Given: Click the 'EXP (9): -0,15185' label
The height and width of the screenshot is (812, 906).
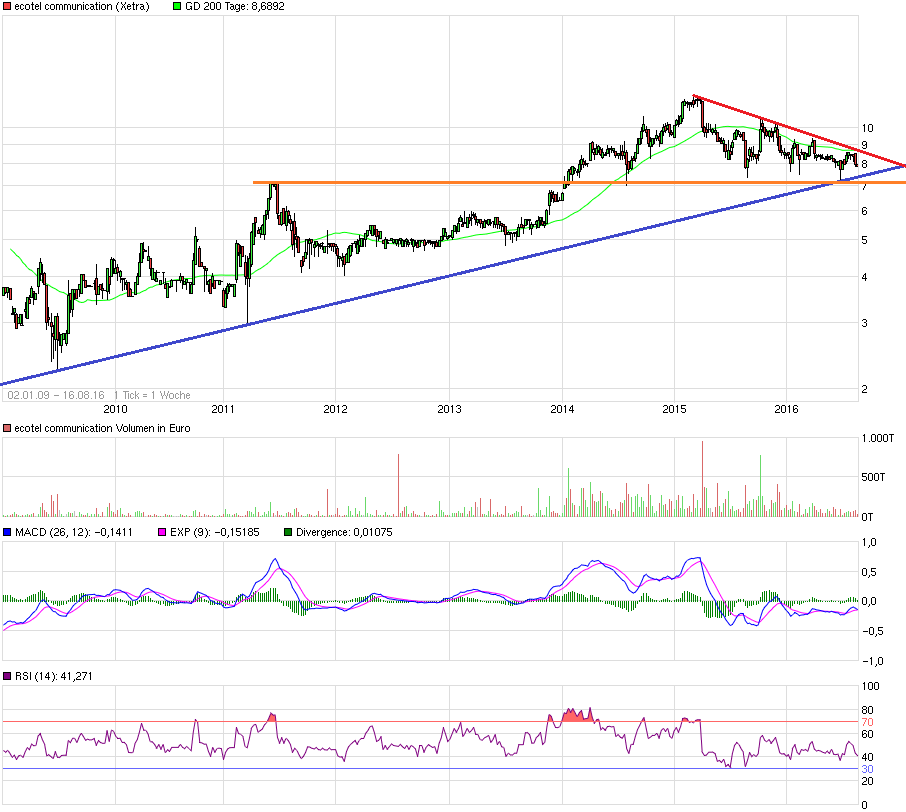Looking at the screenshot, I should [x=215, y=532].
